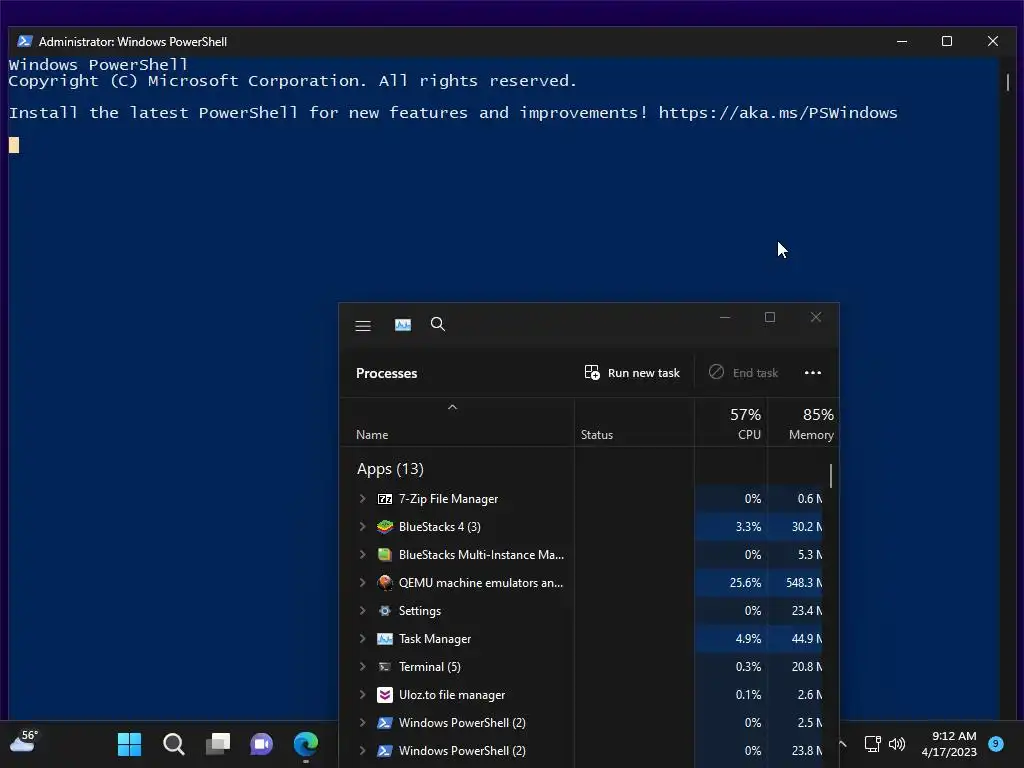Screen dimensions: 1024x768
Task: Expand the BlueStacks 4 (3) process group
Action: pyautogui.click(x=362, y=527)
